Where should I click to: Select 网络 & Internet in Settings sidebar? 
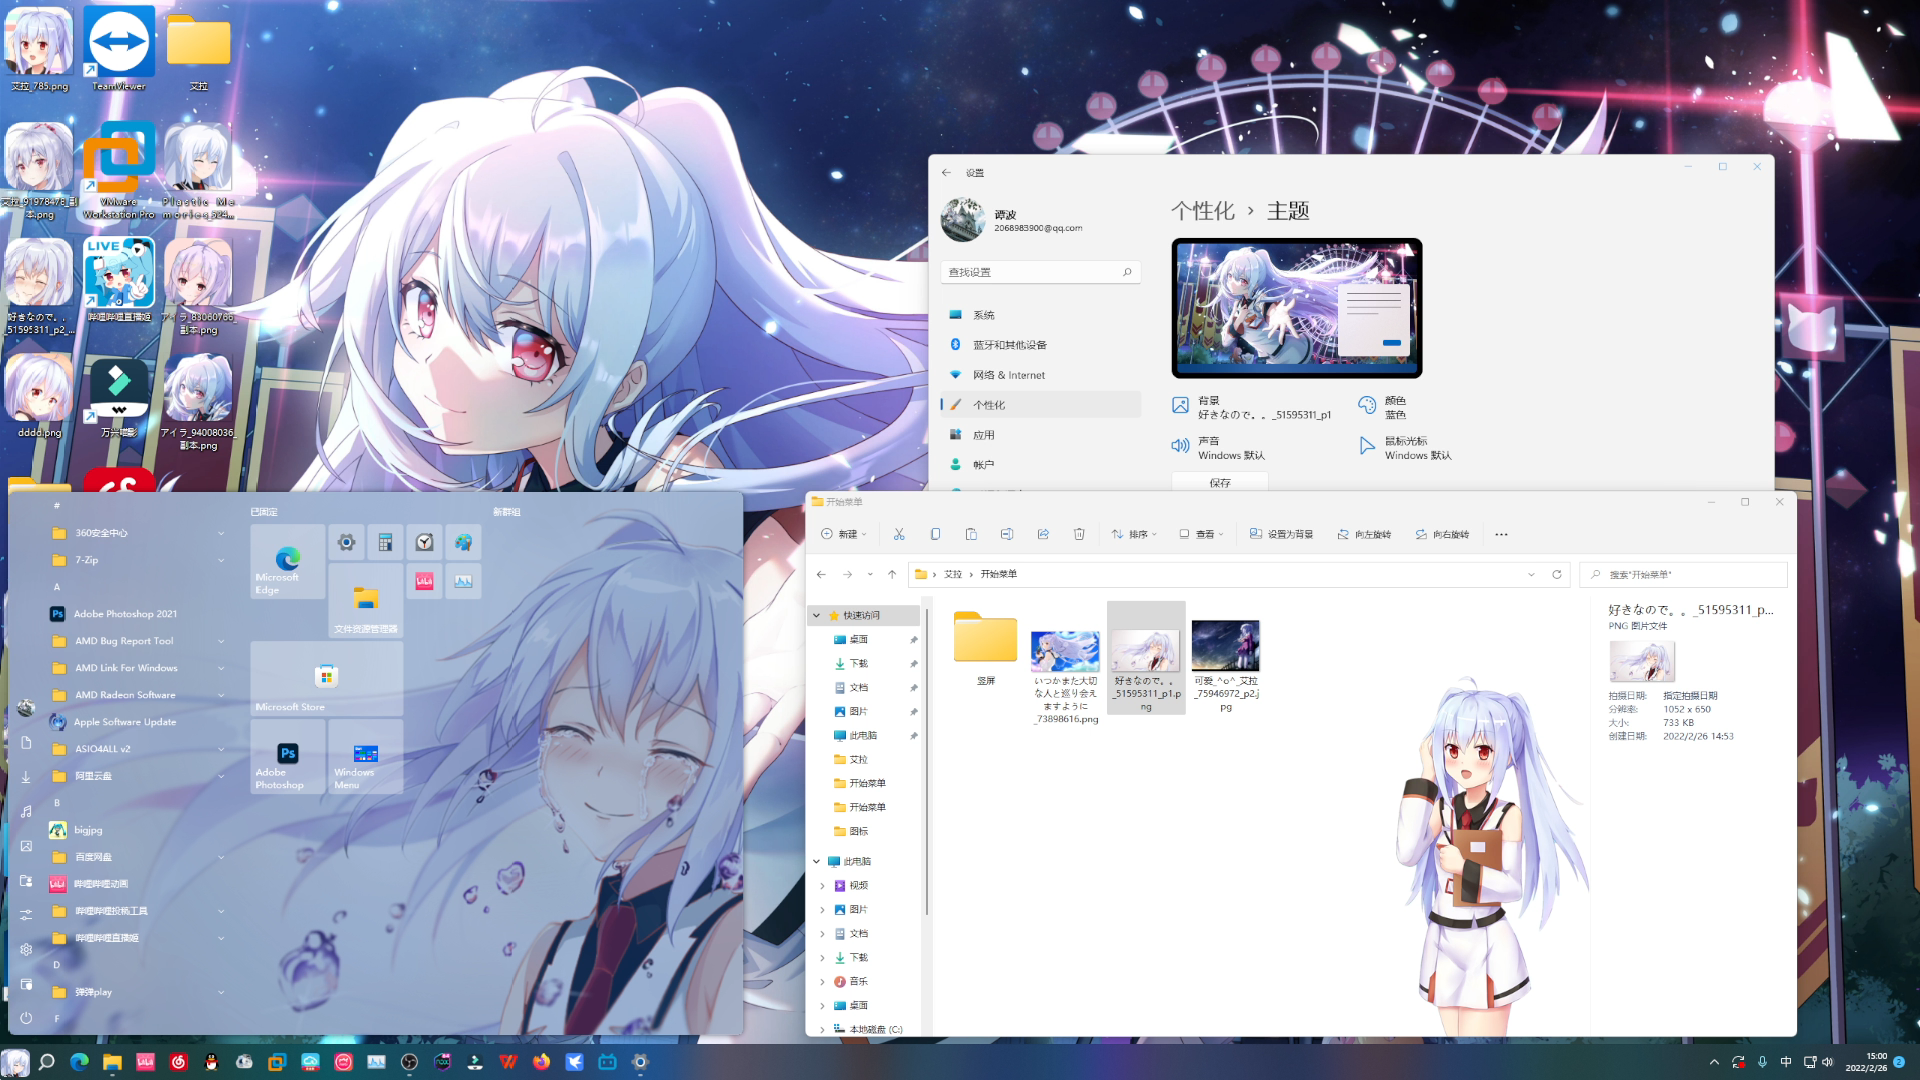tap(1008, 375)
